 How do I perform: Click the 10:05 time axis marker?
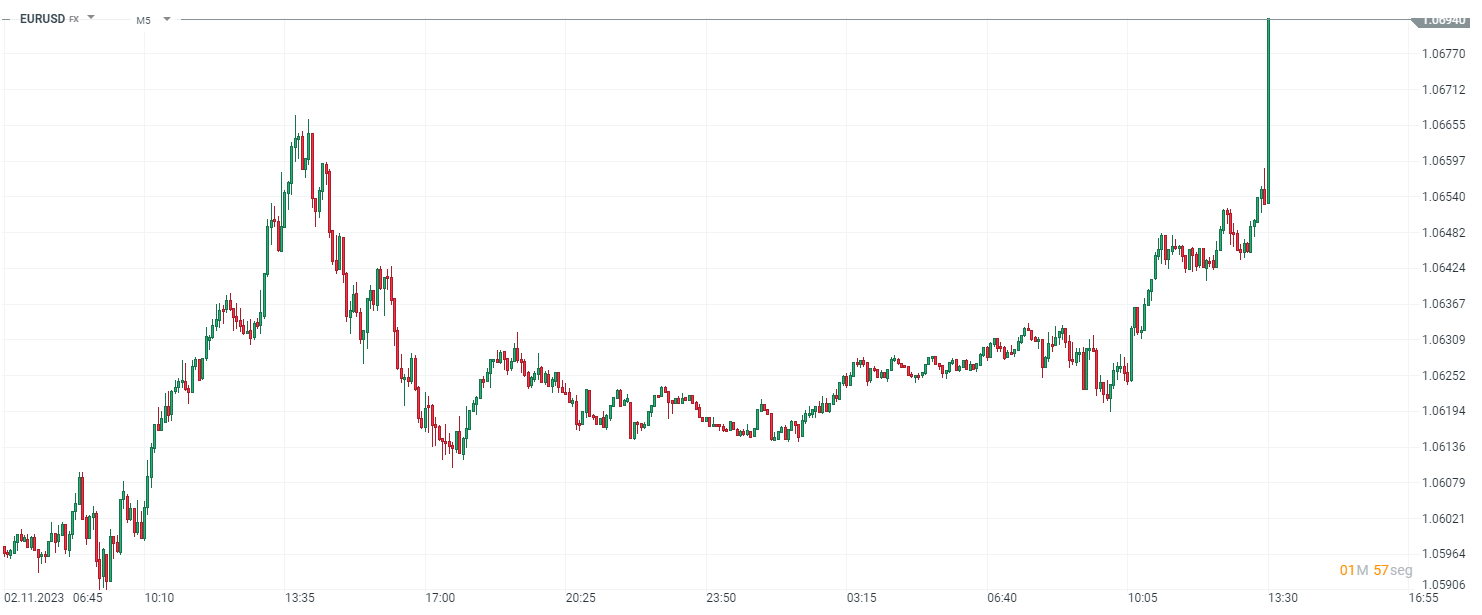pos(1143,598)
